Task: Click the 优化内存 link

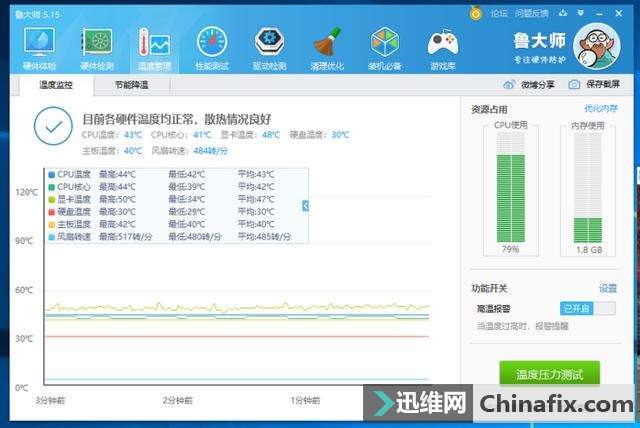Action: 601,109
